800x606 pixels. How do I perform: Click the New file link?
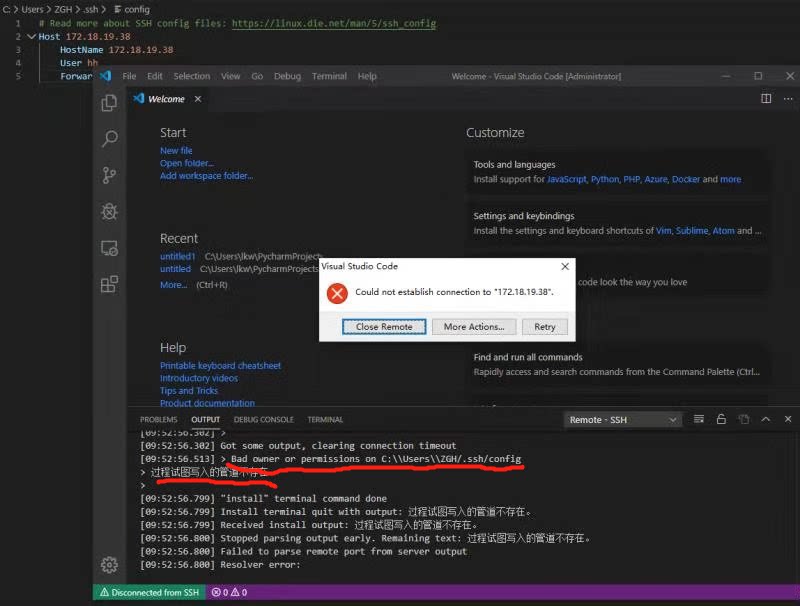pos(176,150)
